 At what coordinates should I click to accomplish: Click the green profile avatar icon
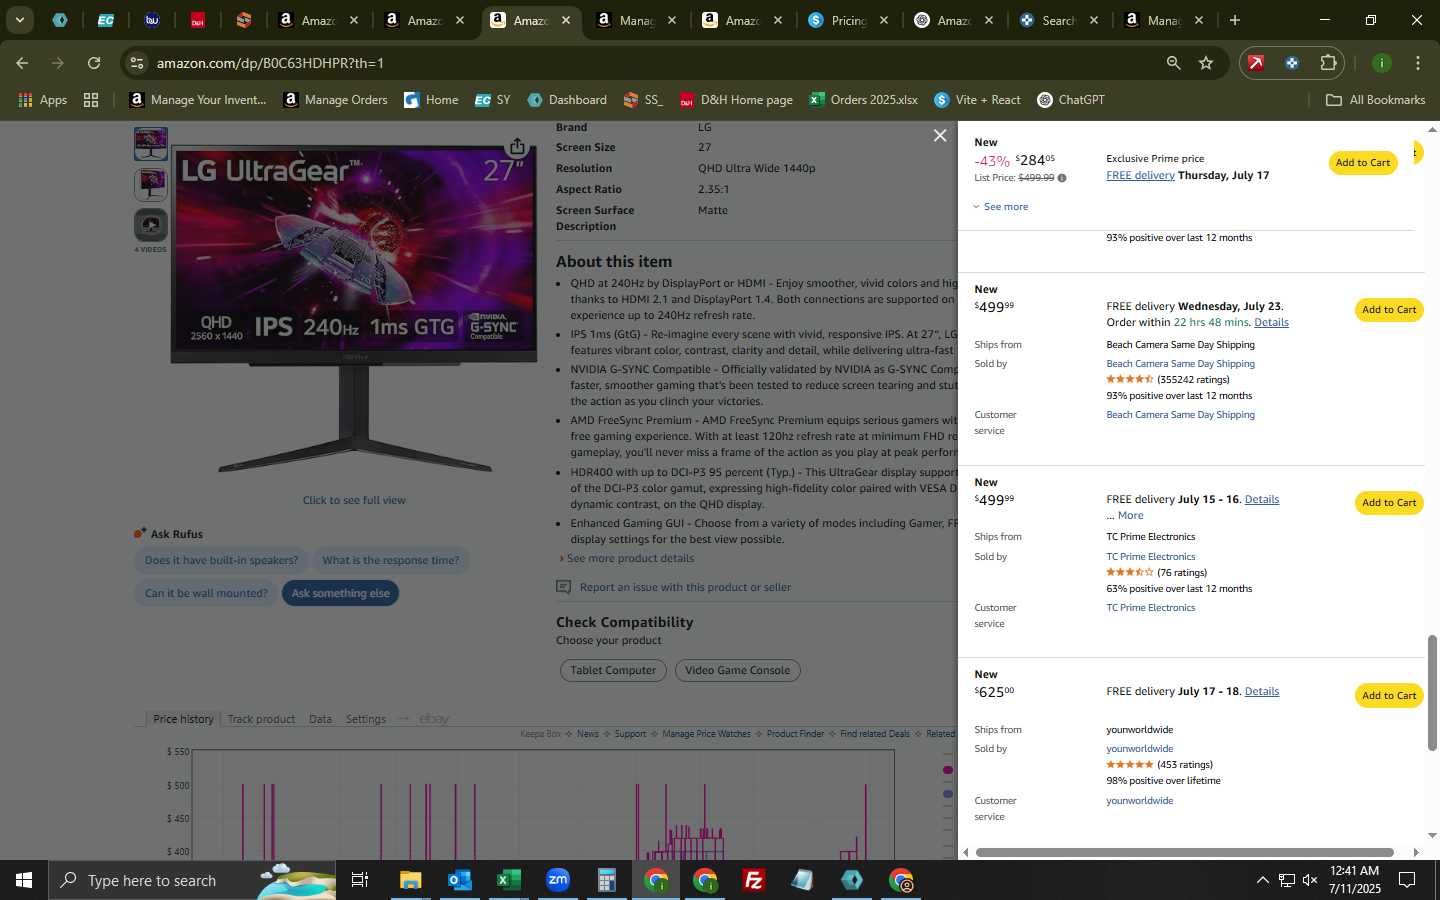coord(1381,63)
